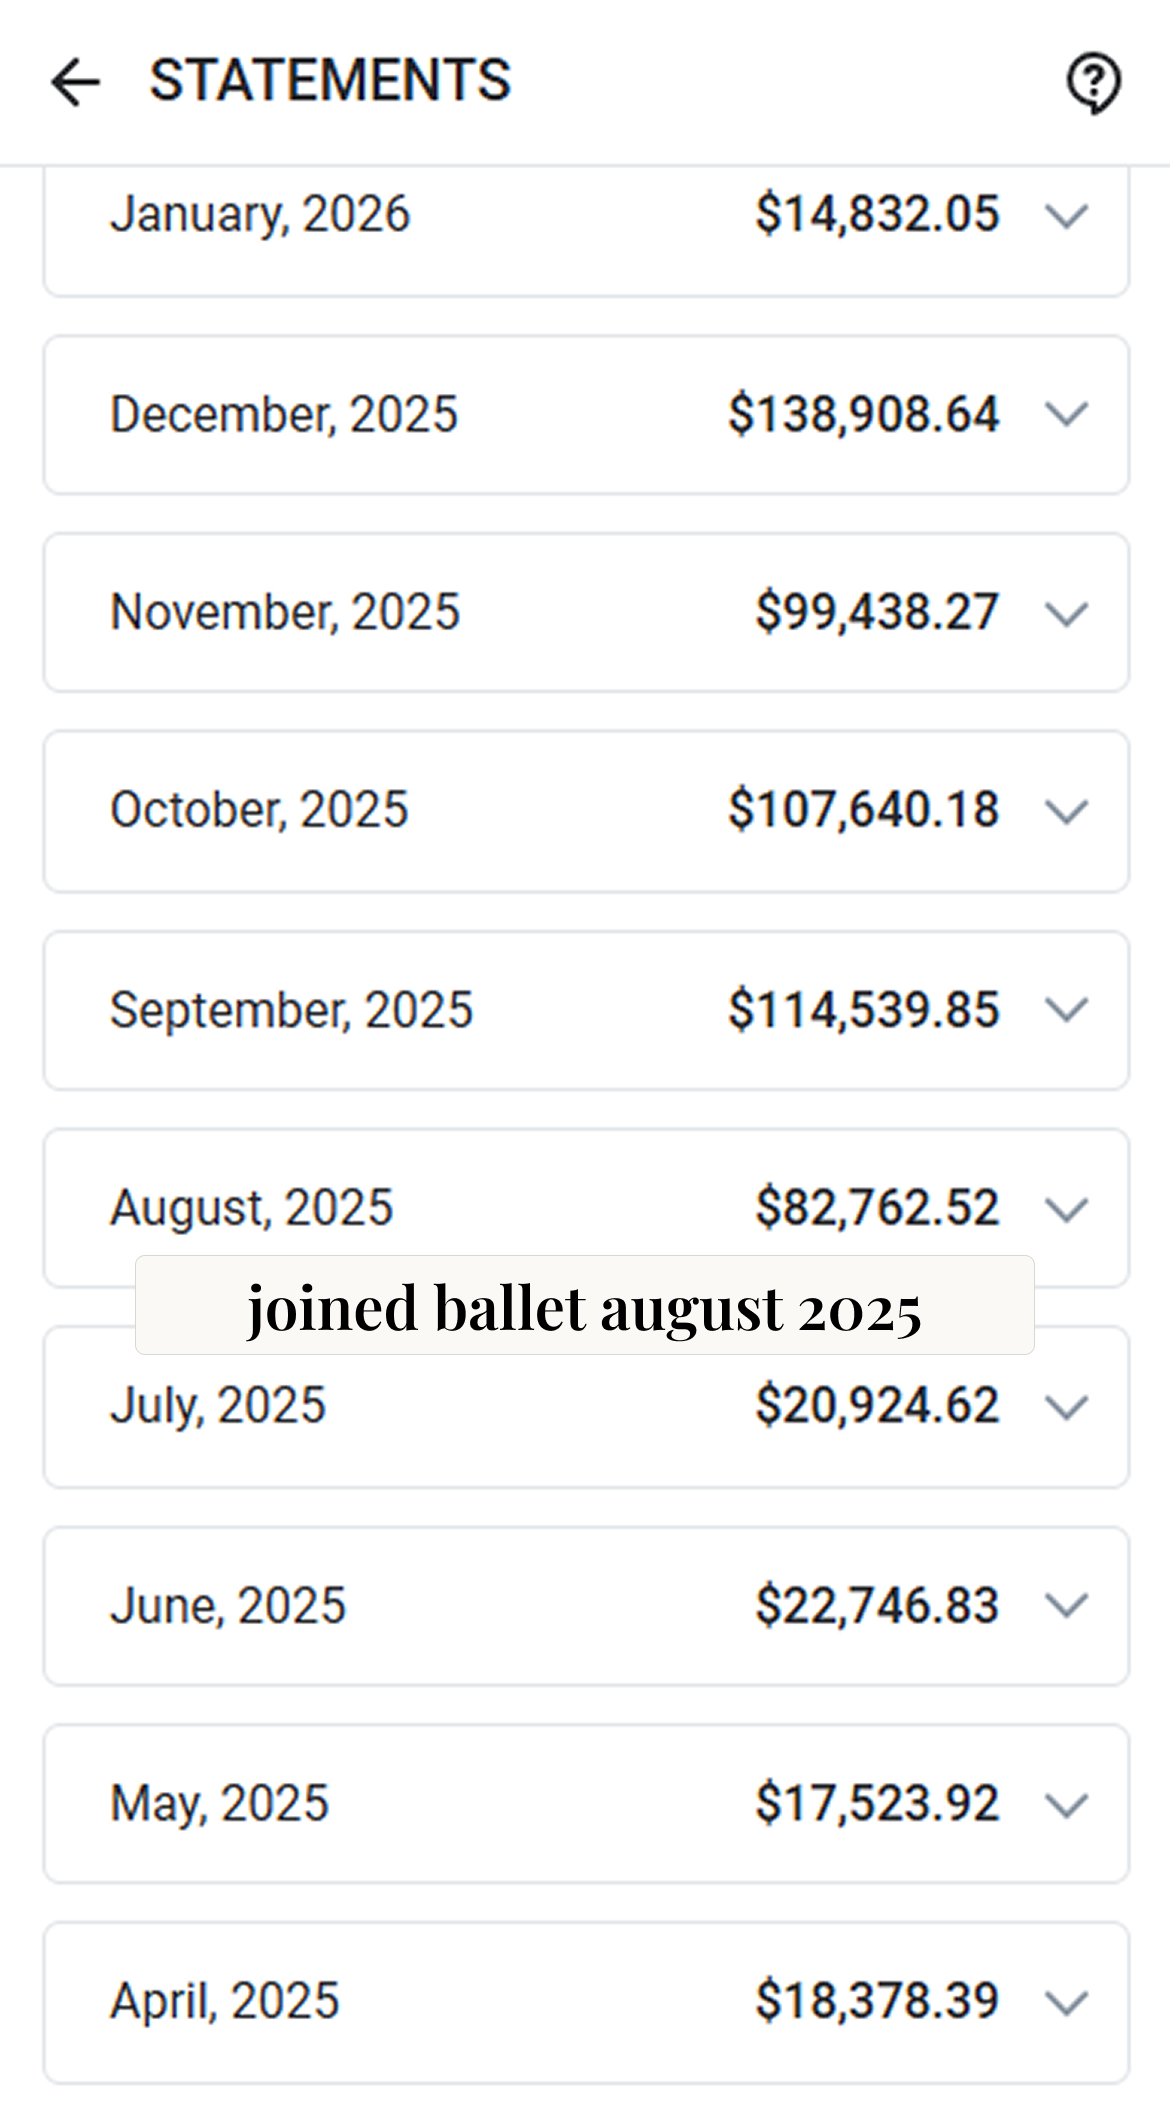Click the STATEMENTS page title

(330, 80)
